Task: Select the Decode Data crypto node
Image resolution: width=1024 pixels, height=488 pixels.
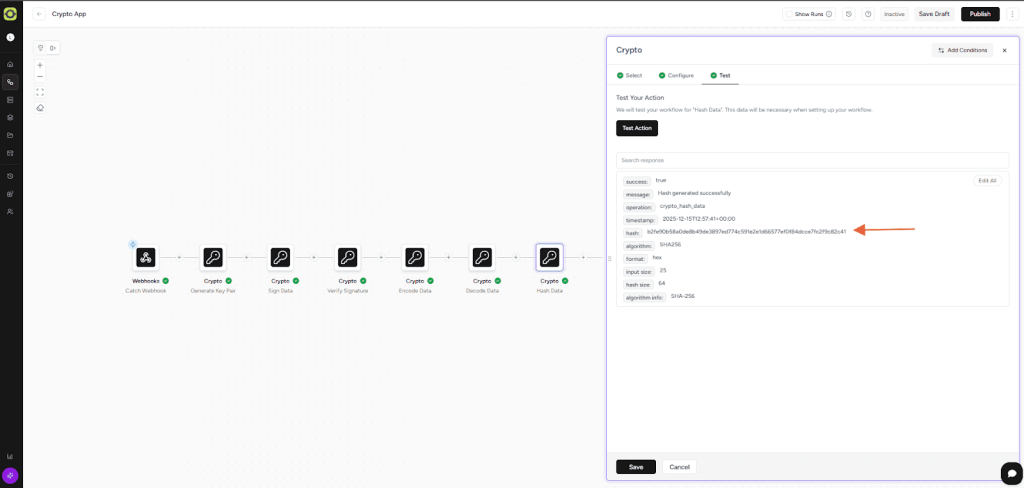Action: [482, 258]
